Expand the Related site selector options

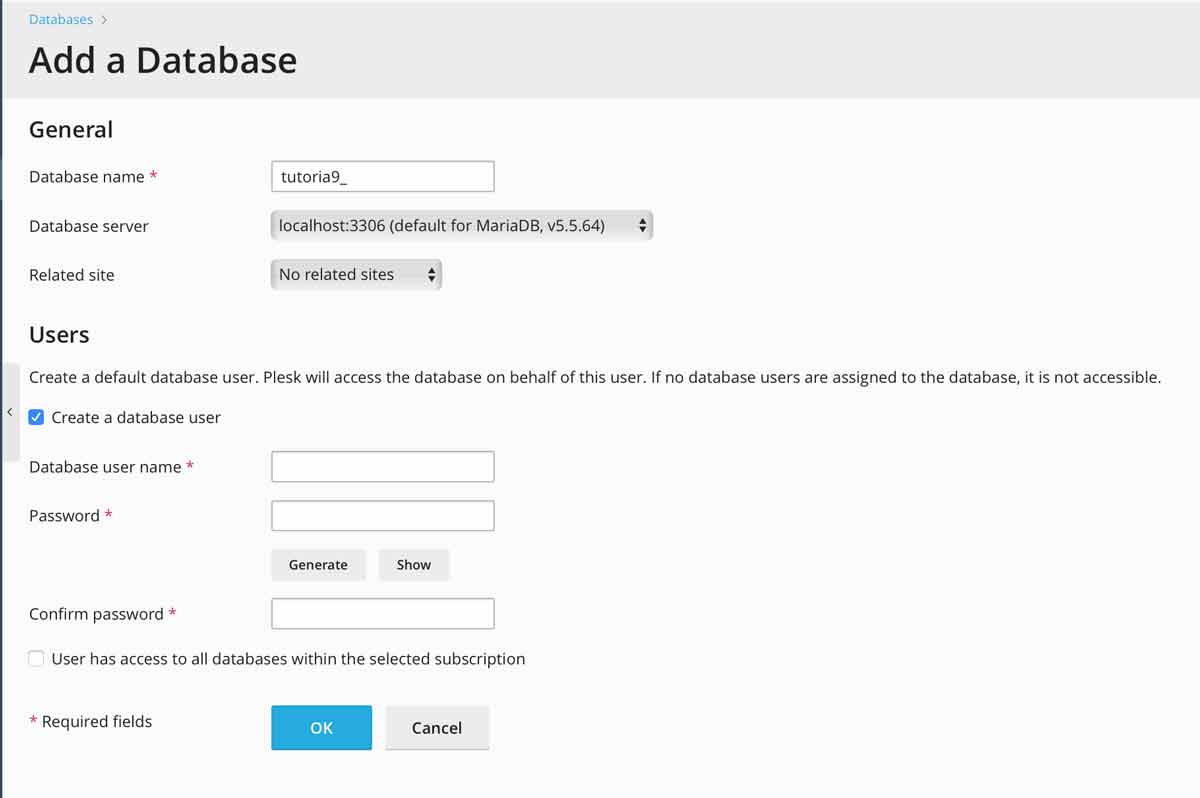pos(355,274)
